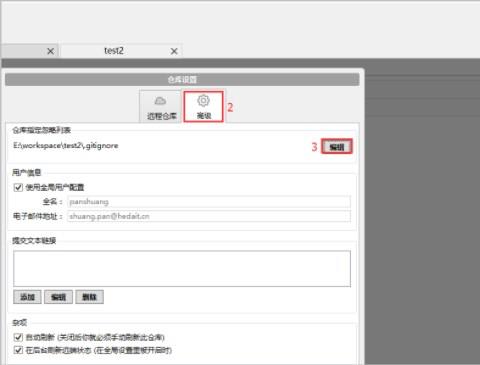
Task: Toggle the 自动刷新 checkbox
Action: (x=18, y=337)
